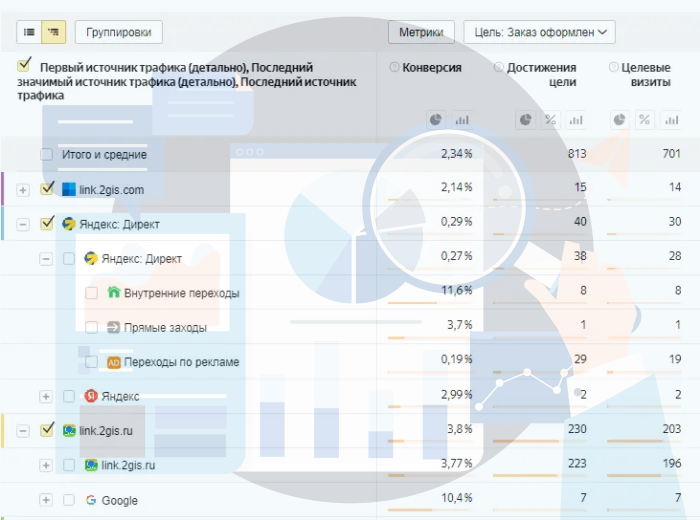This screenshot has height=520, width=700.
Task: Expand the link.2gis.com row
Action: coord(23,190)
